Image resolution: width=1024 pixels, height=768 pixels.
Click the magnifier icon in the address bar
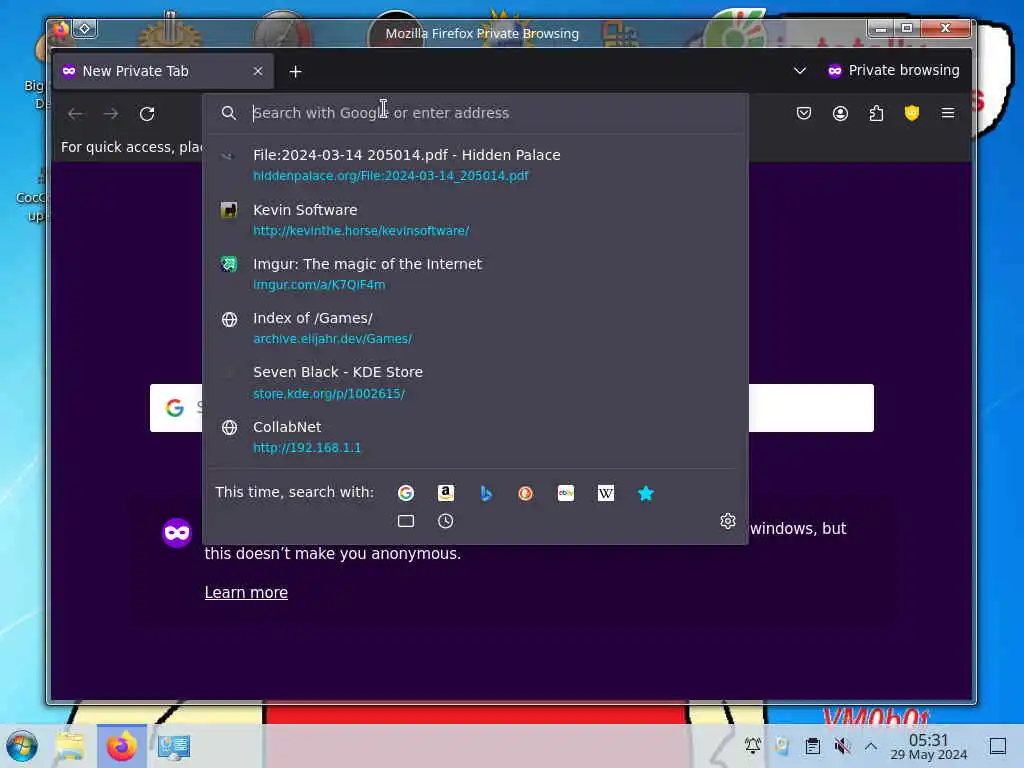point(229,113)
